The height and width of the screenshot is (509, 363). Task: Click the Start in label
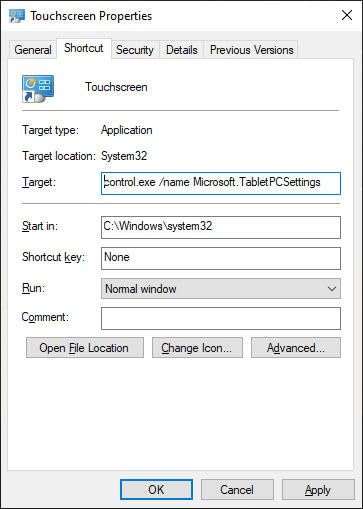click(40, 226)
